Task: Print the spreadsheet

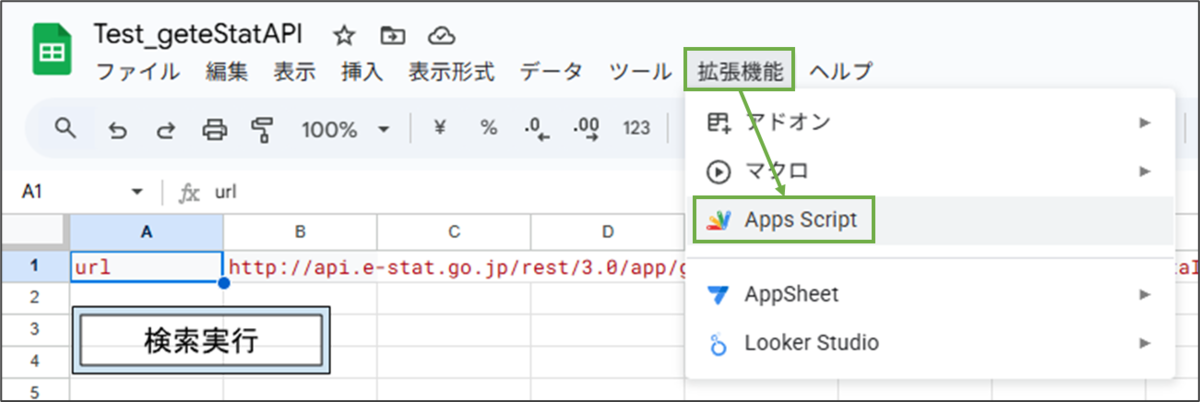Action: 214,128
